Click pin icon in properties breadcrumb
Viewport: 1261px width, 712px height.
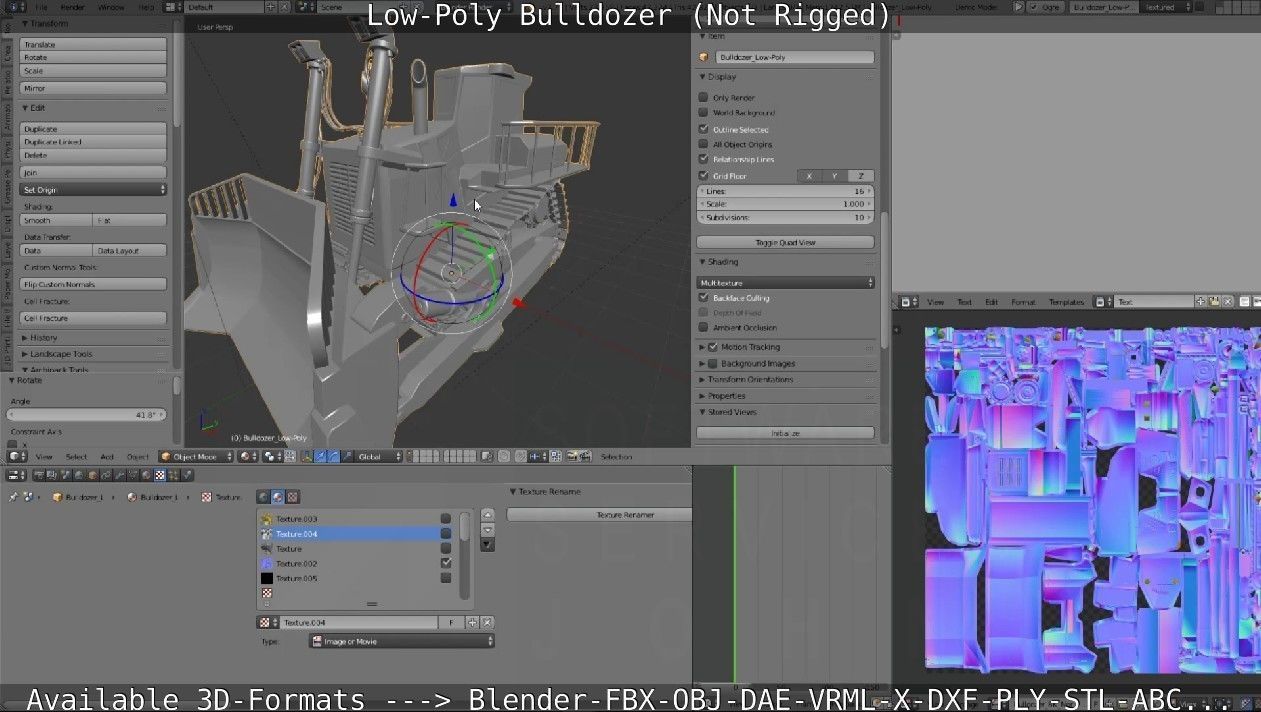13,497
